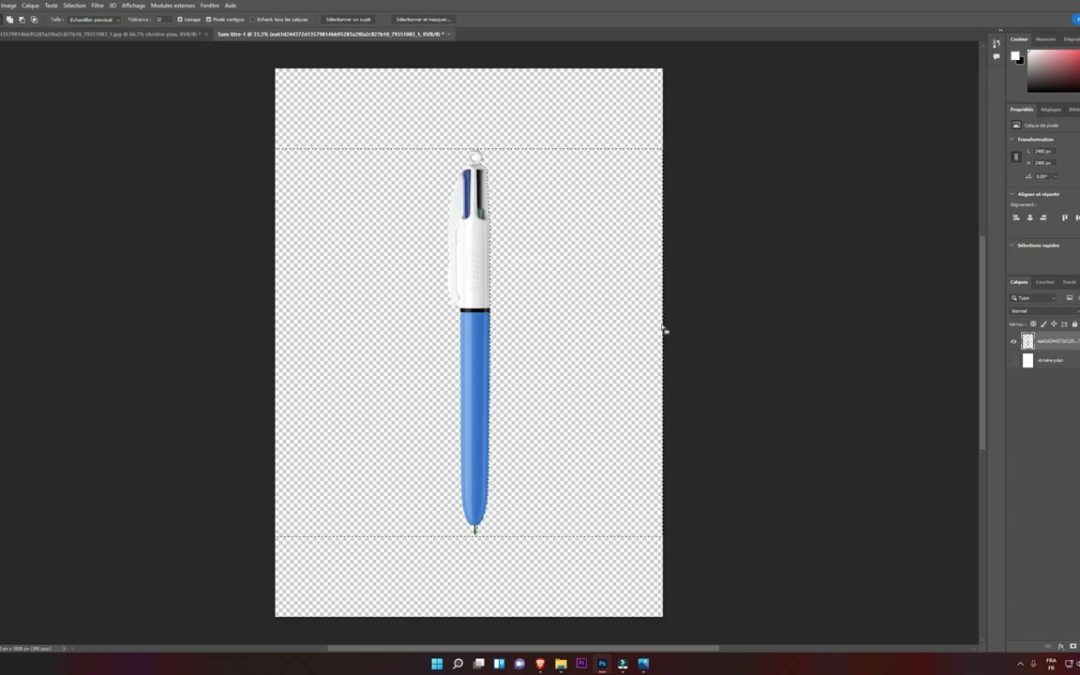This screenshot has height=675, width=1080.
Task: Align horizontal centers in Aligner et répartir
Action: pos(1030,218)
